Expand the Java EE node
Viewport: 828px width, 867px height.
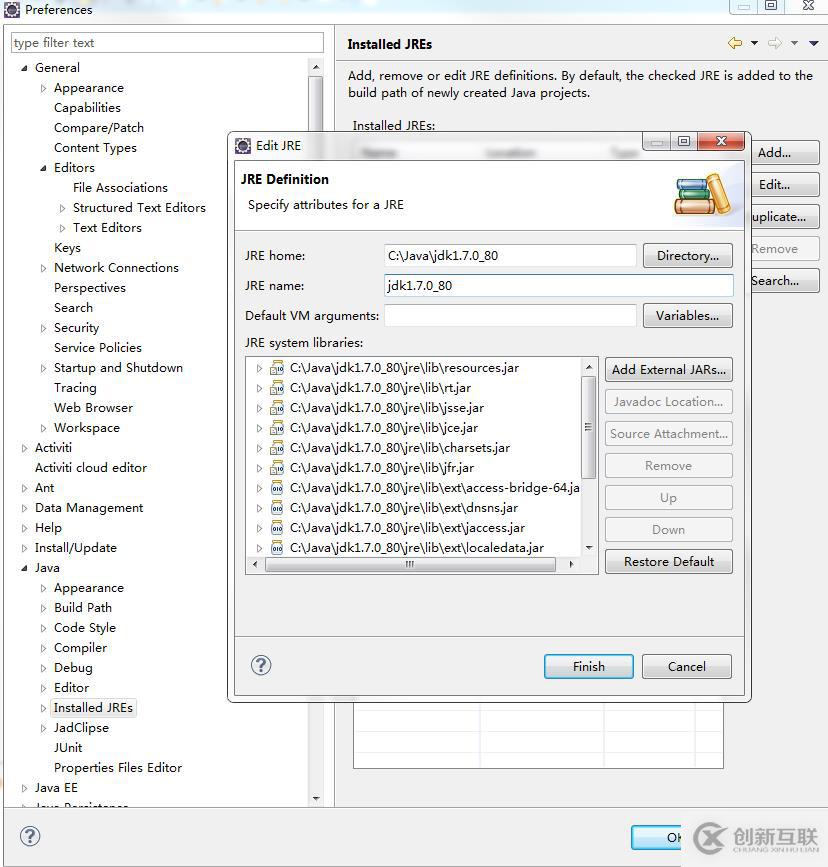(24, 788)
